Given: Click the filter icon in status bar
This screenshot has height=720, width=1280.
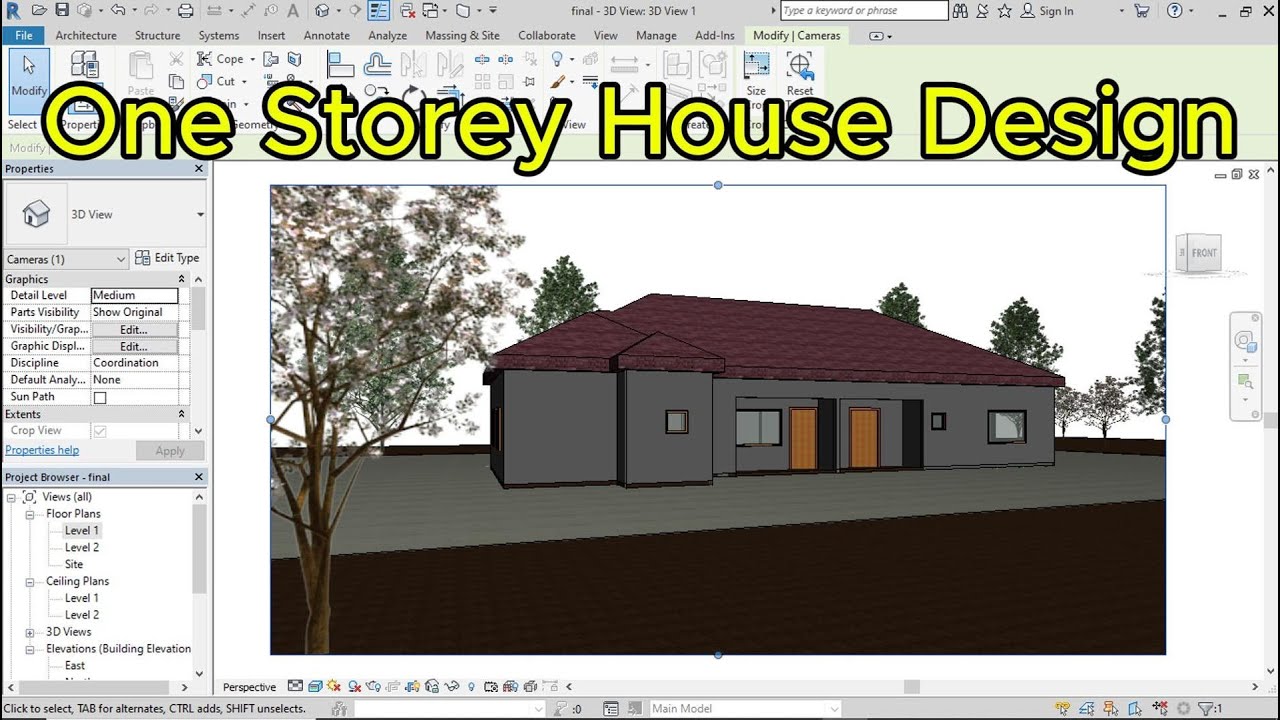Looking at the screenshot, I should (x=1207, y=708).
